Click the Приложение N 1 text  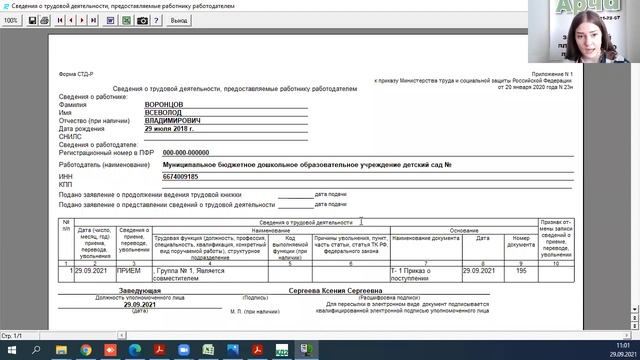click(552, 74)
